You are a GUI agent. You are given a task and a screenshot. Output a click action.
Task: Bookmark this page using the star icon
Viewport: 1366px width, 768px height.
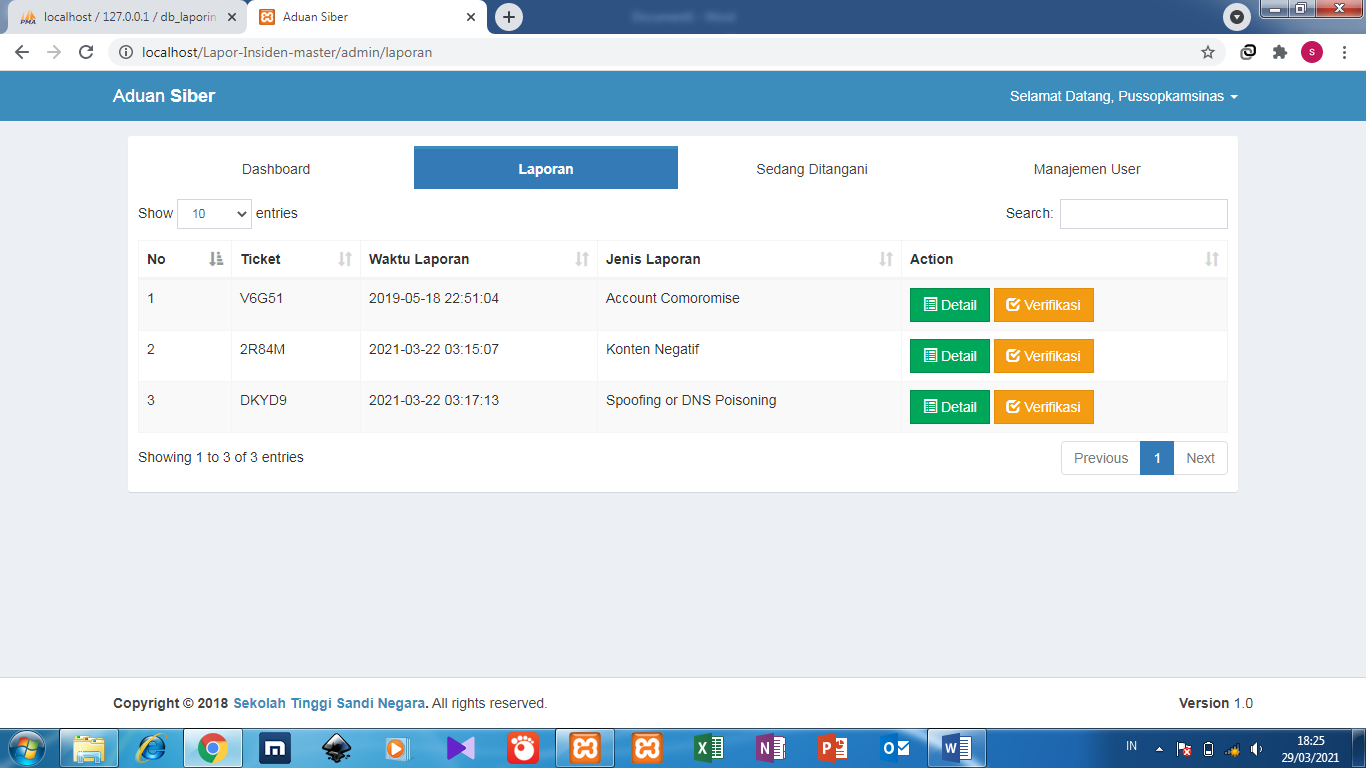(x=1209, y=51)
